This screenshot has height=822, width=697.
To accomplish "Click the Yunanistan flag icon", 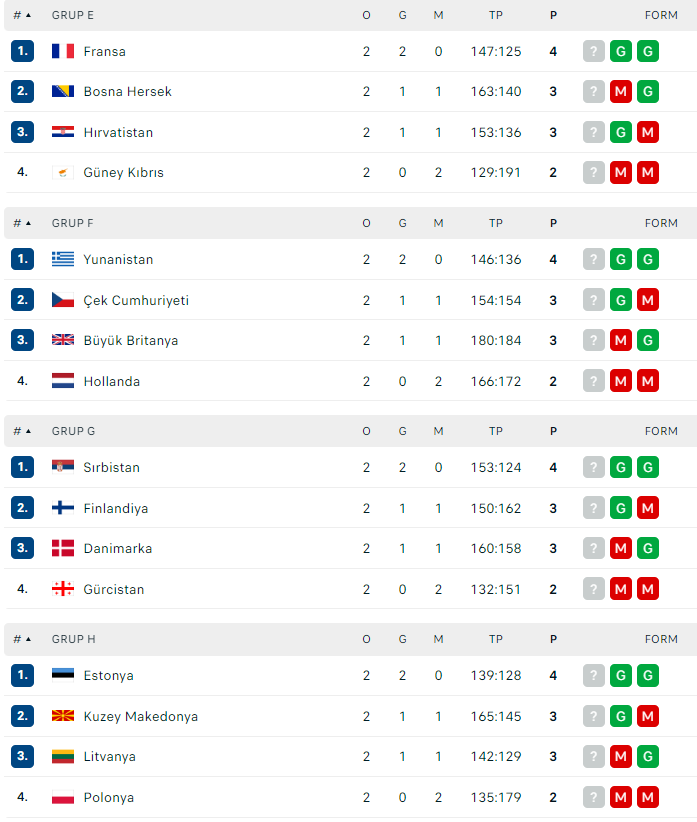I will (x=63, y=259).
